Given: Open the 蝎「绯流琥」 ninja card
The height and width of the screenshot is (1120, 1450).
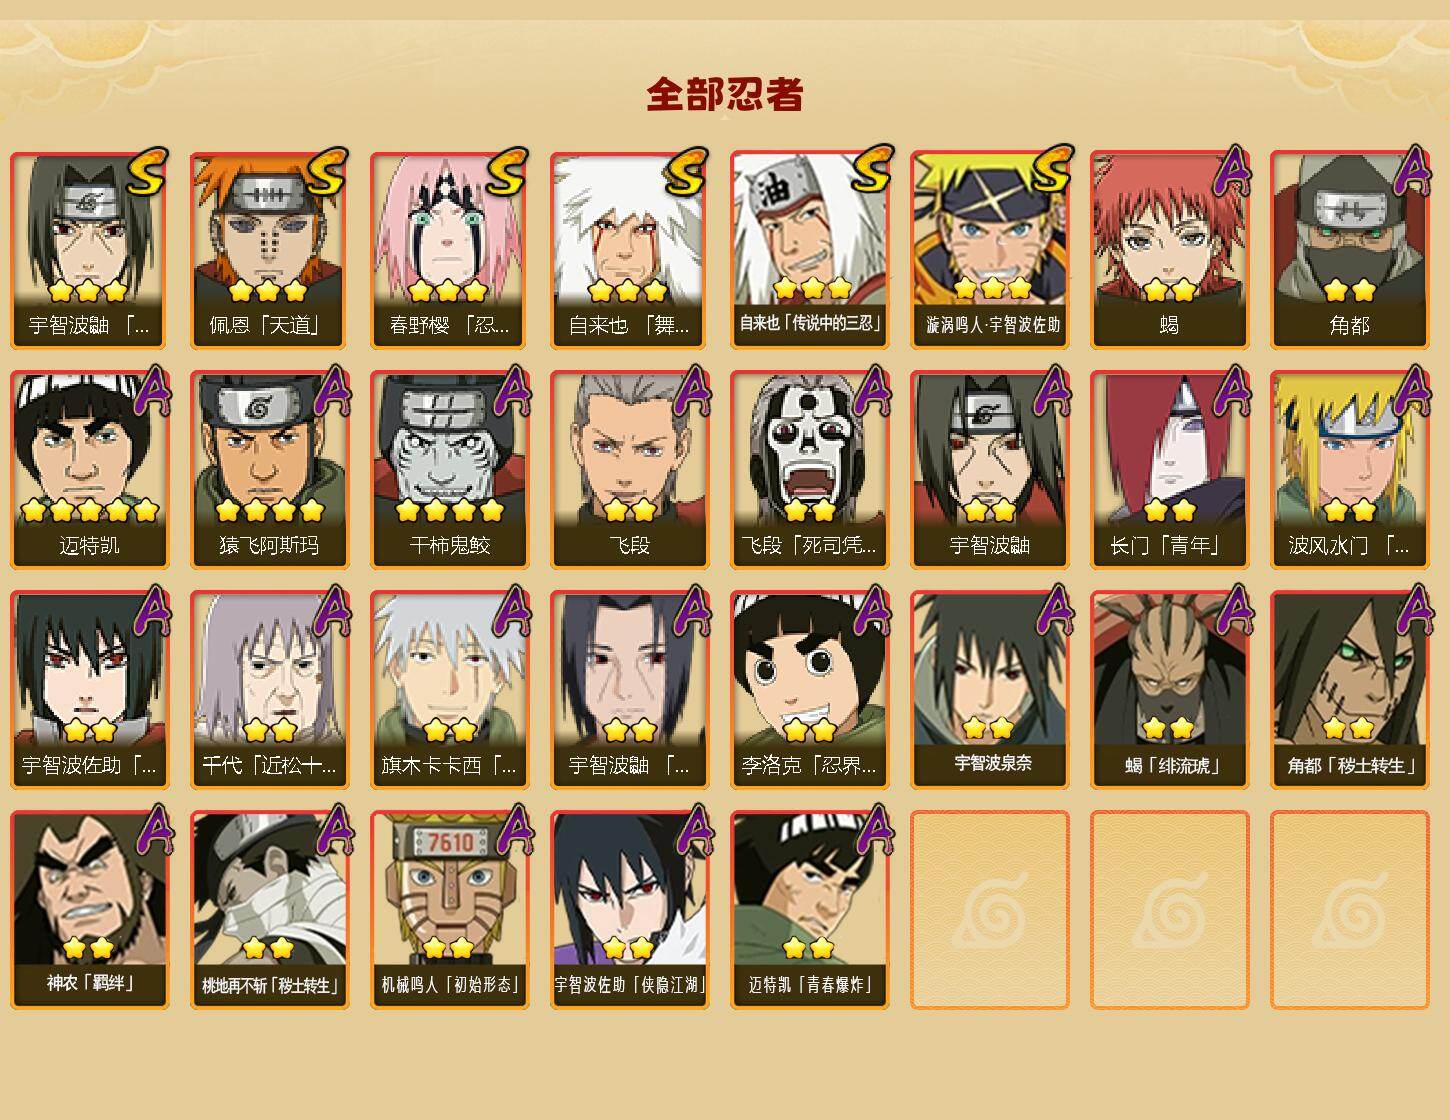Looking at the screenshot, I should pyautogui.click(x=1170, y=690).
